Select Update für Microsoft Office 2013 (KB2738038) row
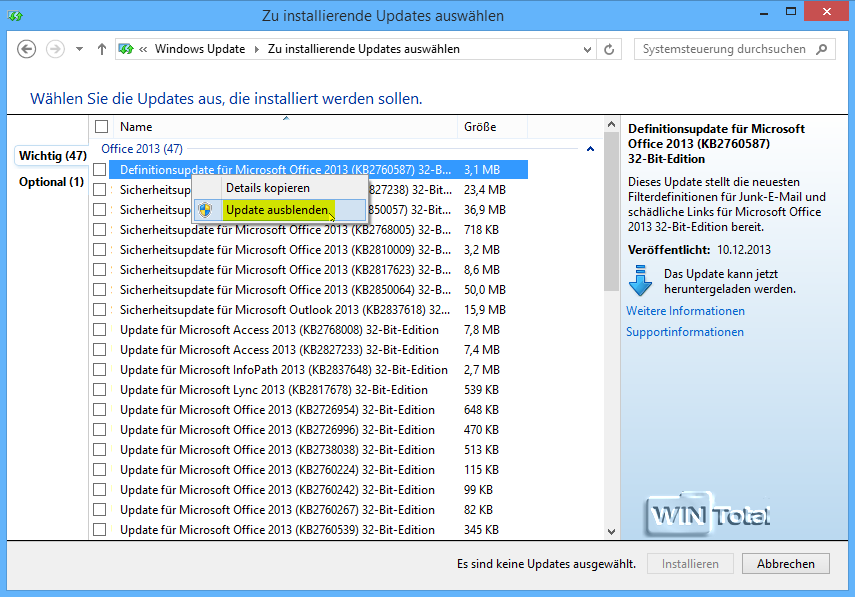The image size is (855, 597). point(318,450)
